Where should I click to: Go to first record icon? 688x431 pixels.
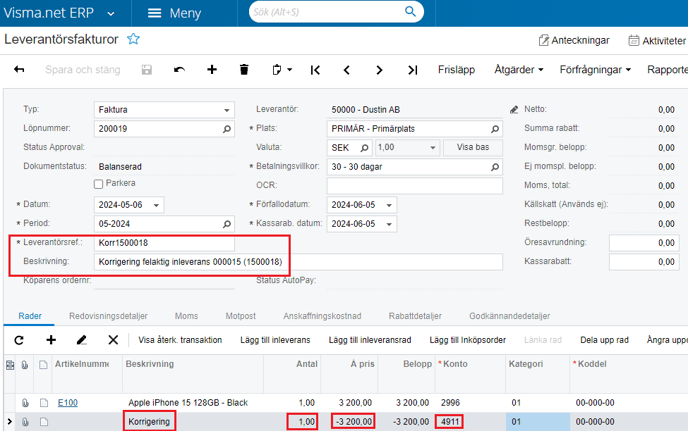315,70
